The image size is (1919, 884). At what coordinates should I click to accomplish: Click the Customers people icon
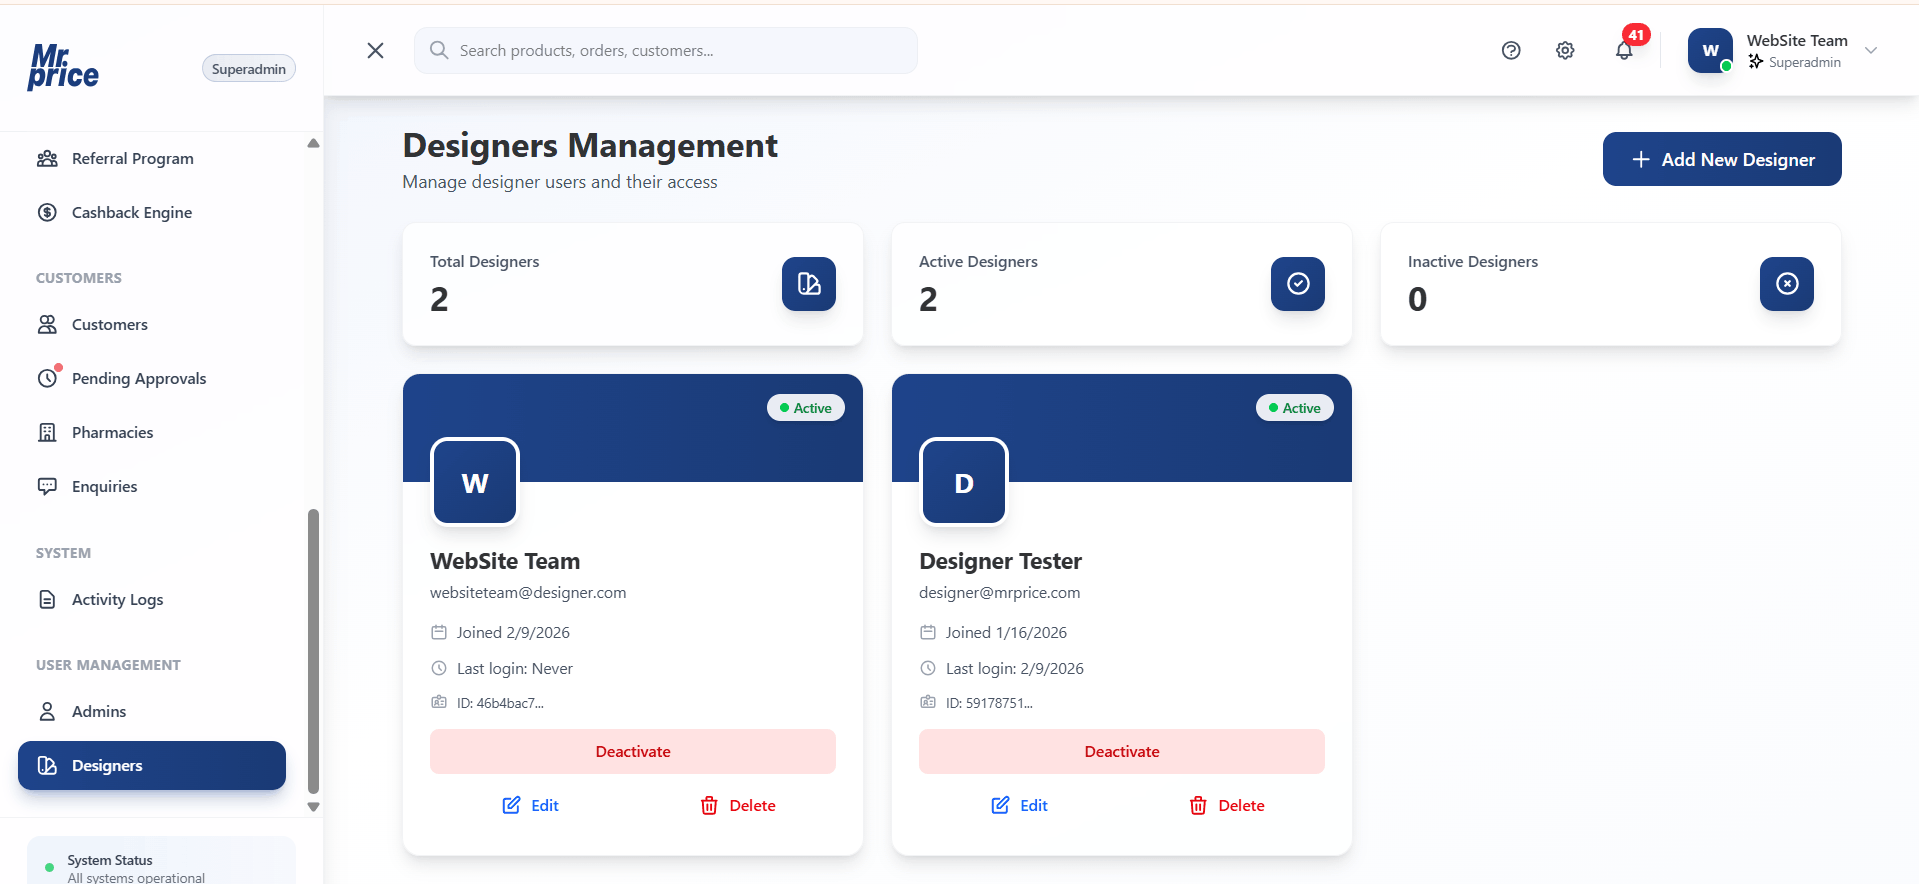47,324
